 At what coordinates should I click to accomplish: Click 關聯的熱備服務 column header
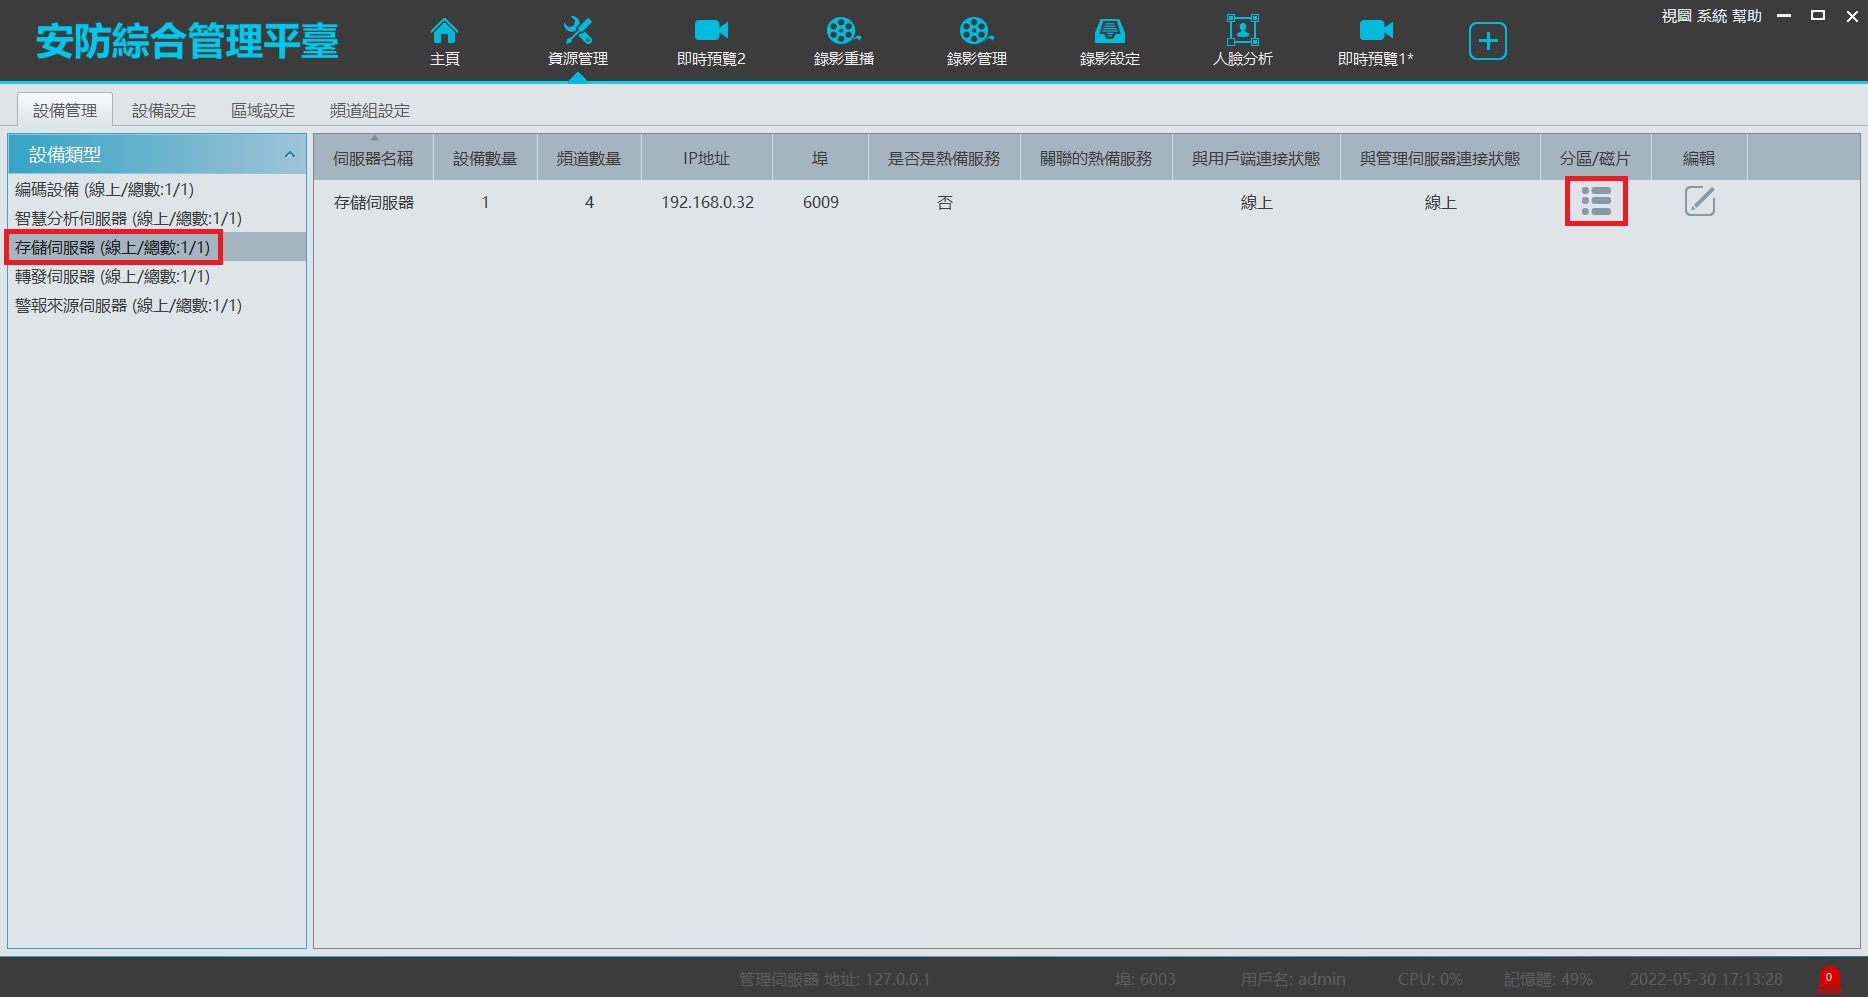(x=1096, y=158)
